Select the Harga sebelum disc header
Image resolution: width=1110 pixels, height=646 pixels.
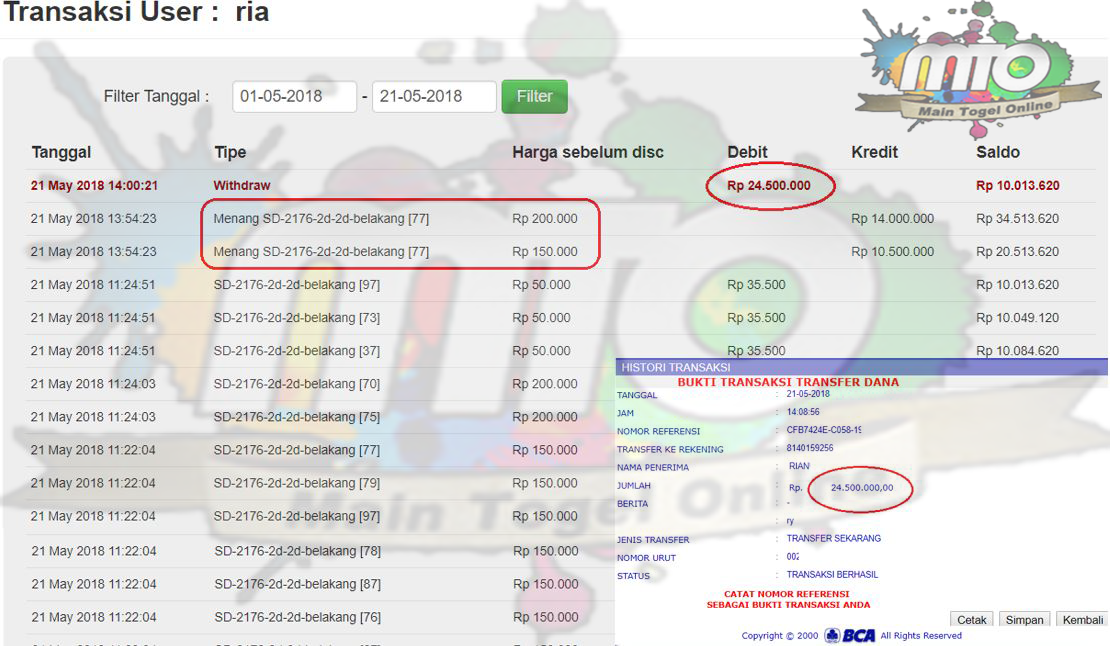click(x=587, y=152)
